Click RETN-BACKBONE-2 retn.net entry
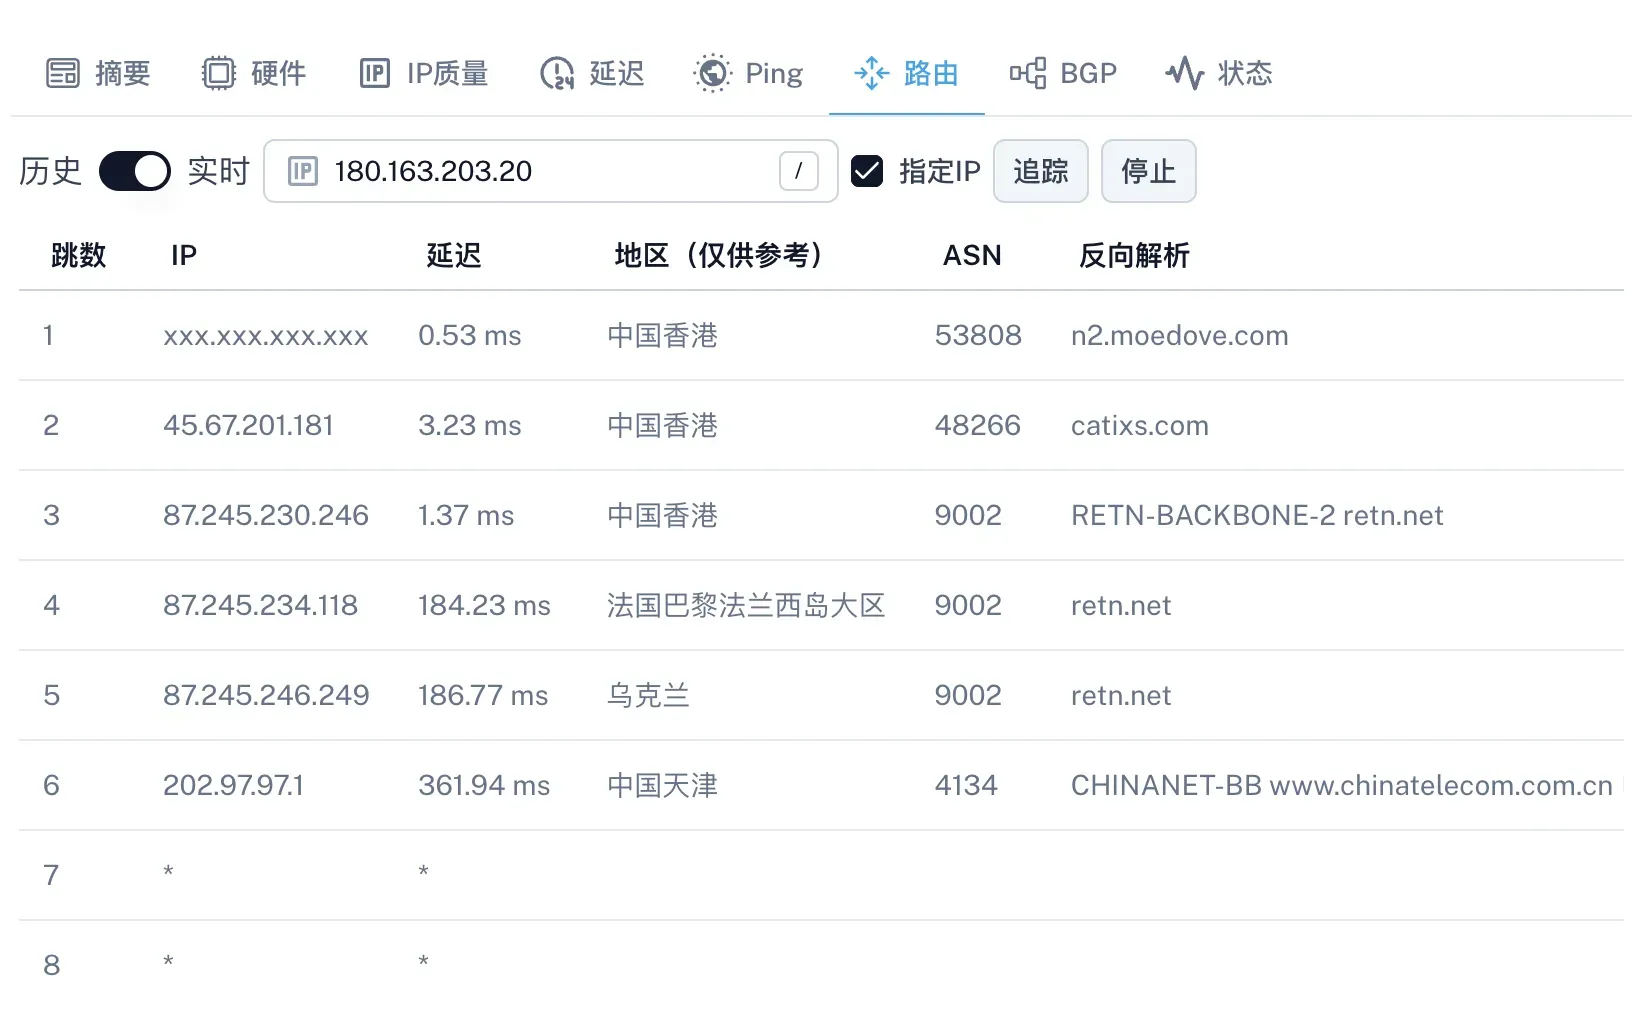1642x1020 pixels. pyautogui.click(x=1257, y=515)
